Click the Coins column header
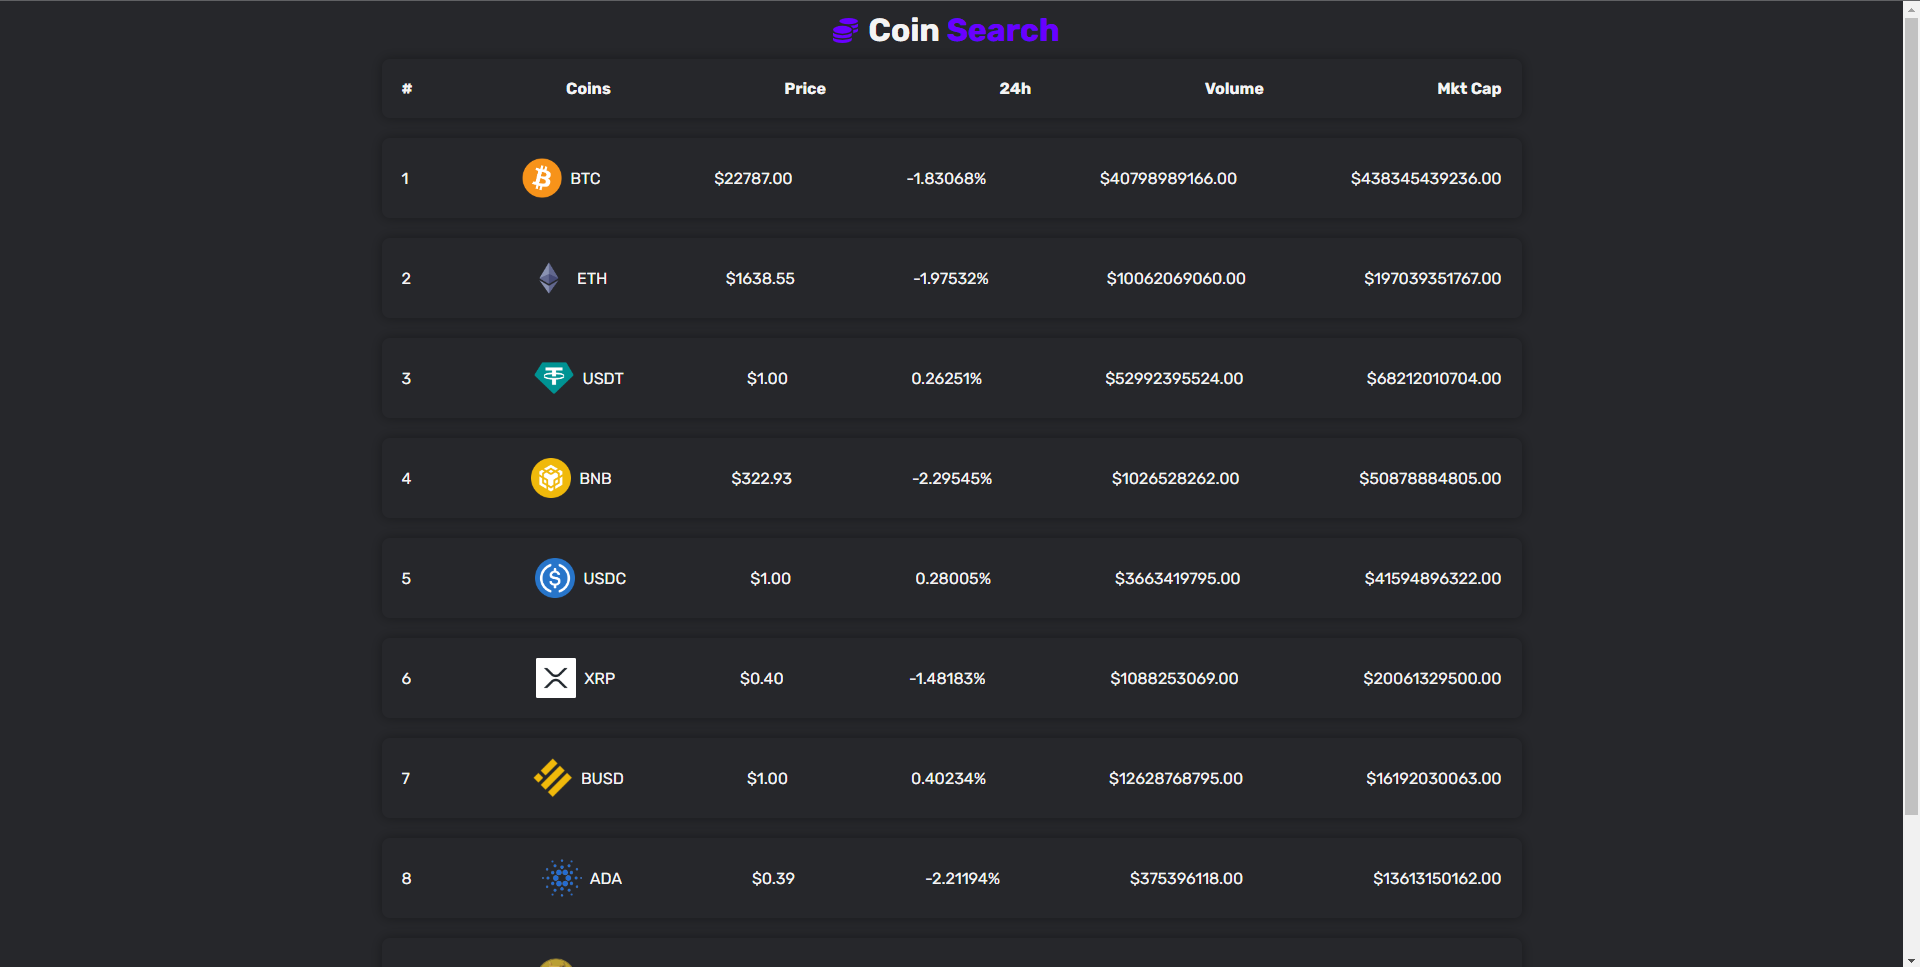 (587, 88)
